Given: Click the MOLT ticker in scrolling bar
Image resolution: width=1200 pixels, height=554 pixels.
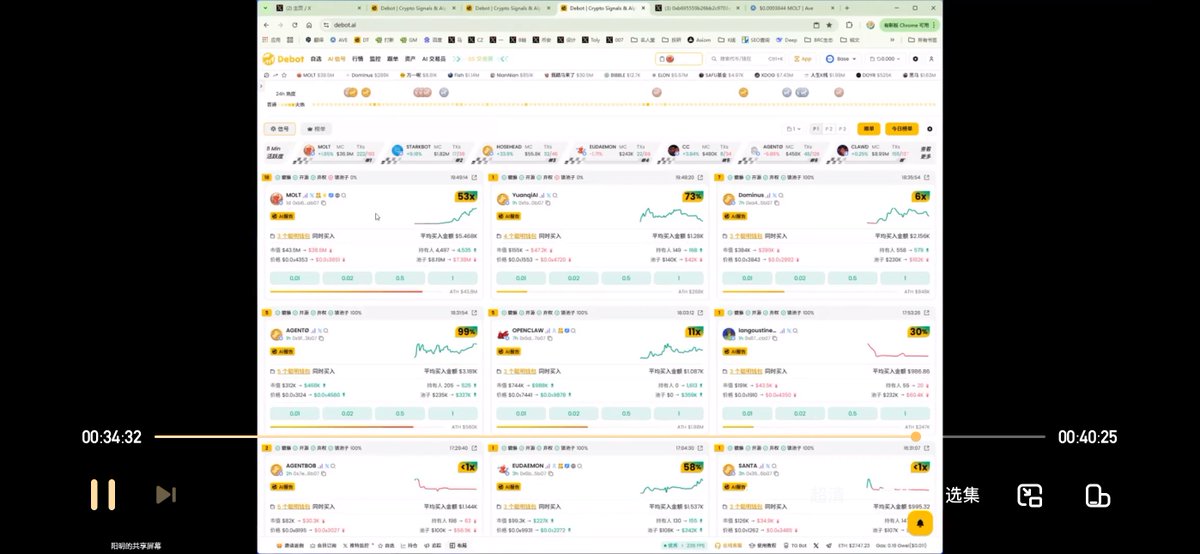Looking at the screenshot, I should (x=313, y=75).
